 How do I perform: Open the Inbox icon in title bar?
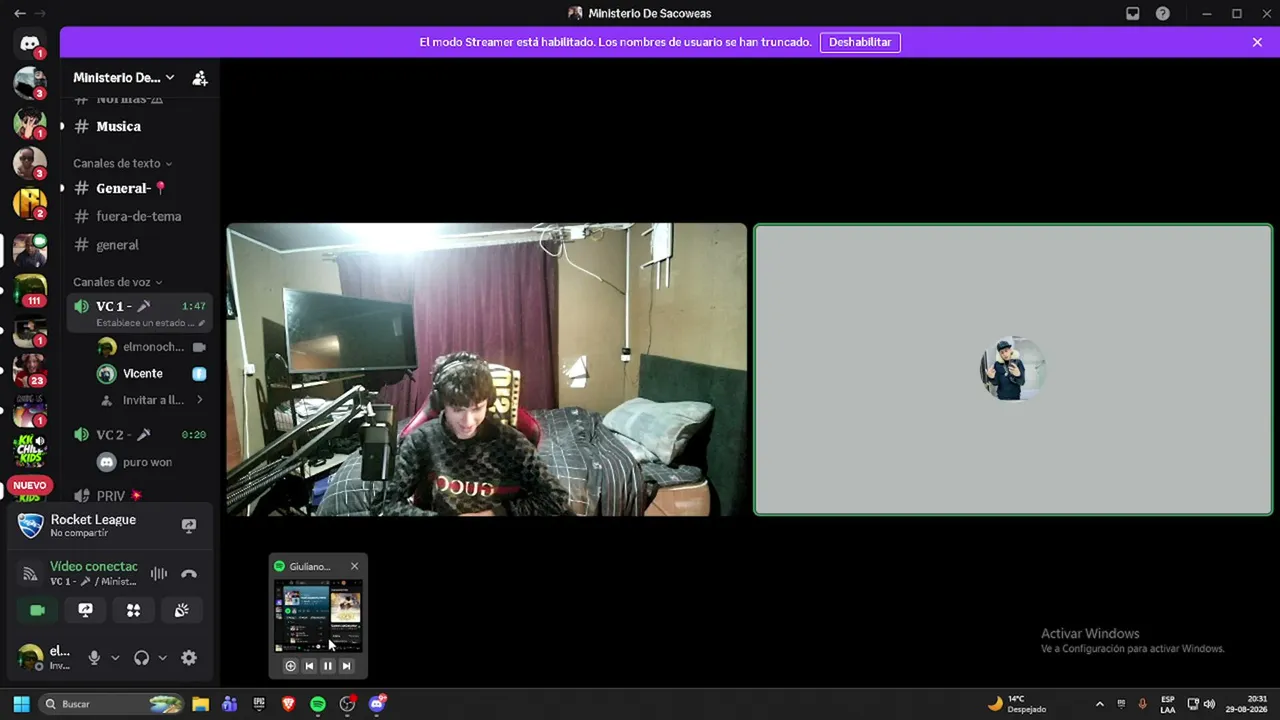[x=1133, y=14]
